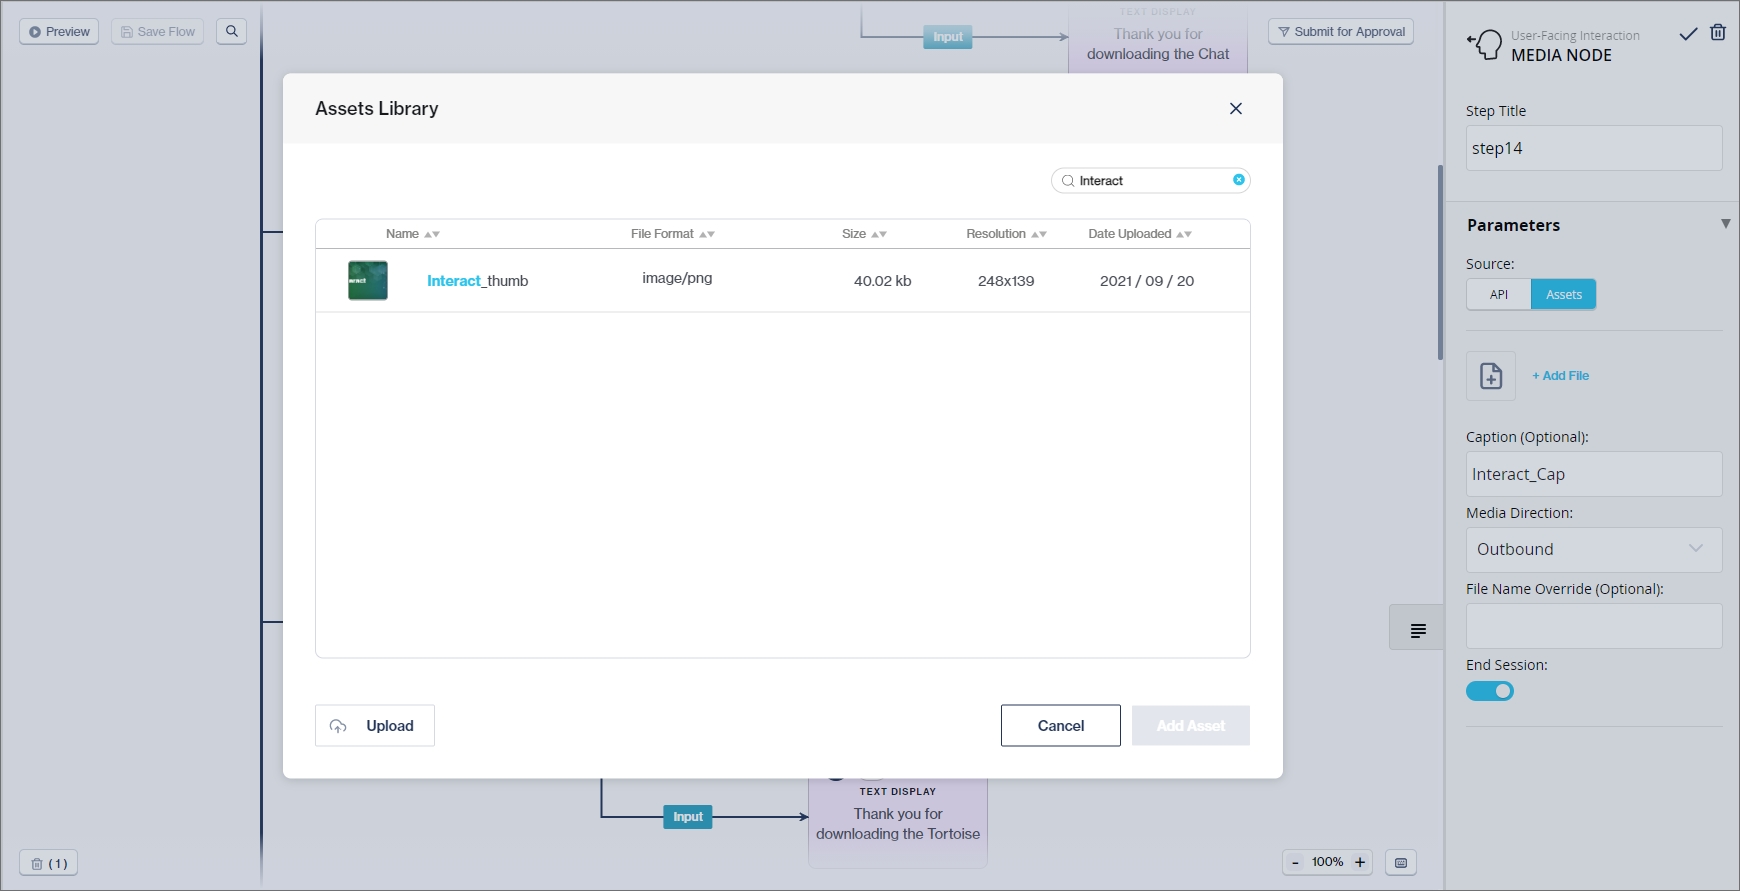The image size is (1740, 891).
Task: Zoom in with the plus icon
Action: click(1359, 862)
